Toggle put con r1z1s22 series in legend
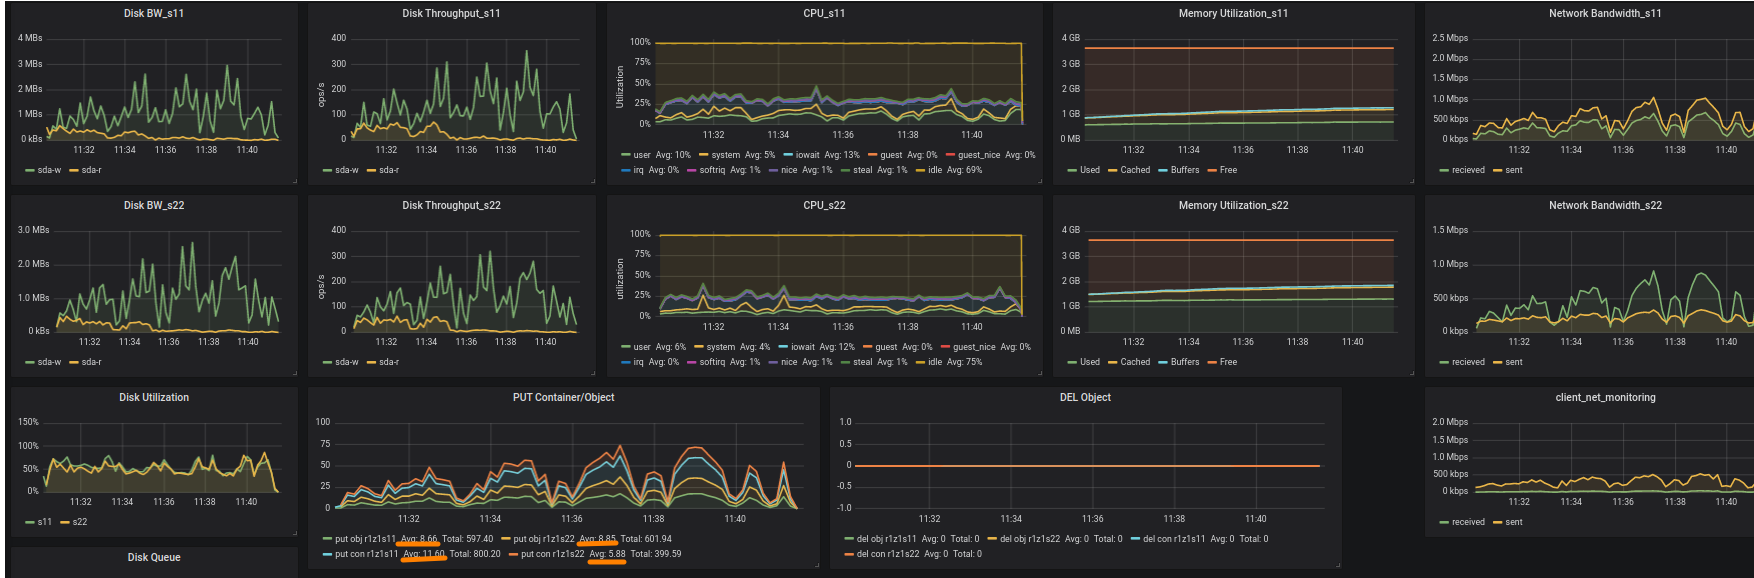Screen dimensions: 1754x578 click(552, 554)
